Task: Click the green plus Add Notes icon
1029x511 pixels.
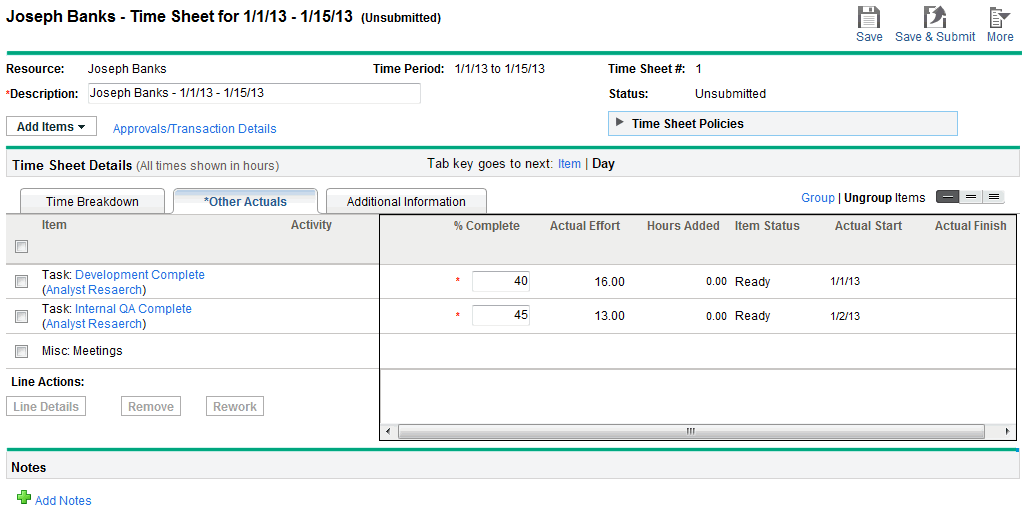Action: point(24,498)
